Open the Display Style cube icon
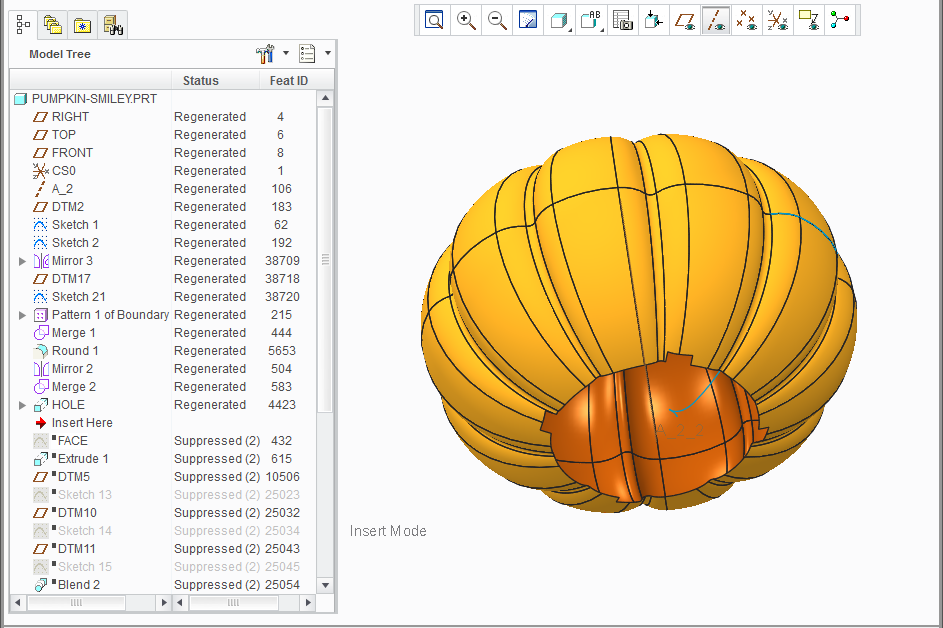The width and height of the screenshot is (943, 628). 560,20
